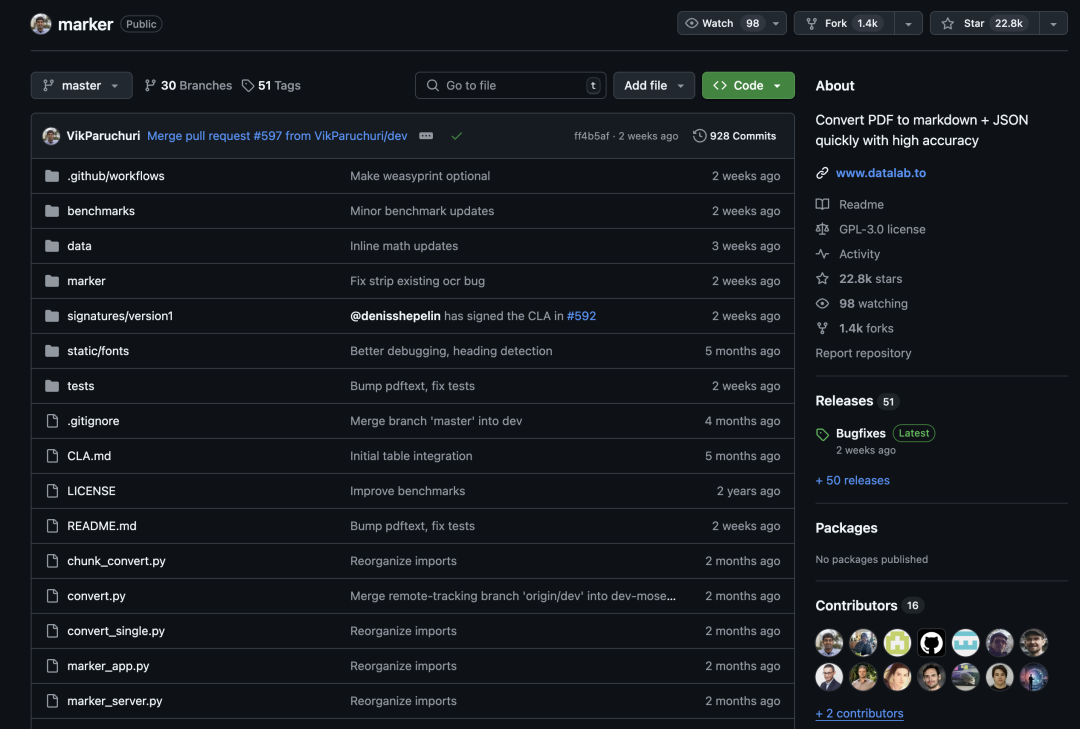Image resolution: width=1080 pixels, height=729 pixels.
Task: Click the star icon beside 22.8k stars
Action: pyautogui.click(x=822, y=278)
